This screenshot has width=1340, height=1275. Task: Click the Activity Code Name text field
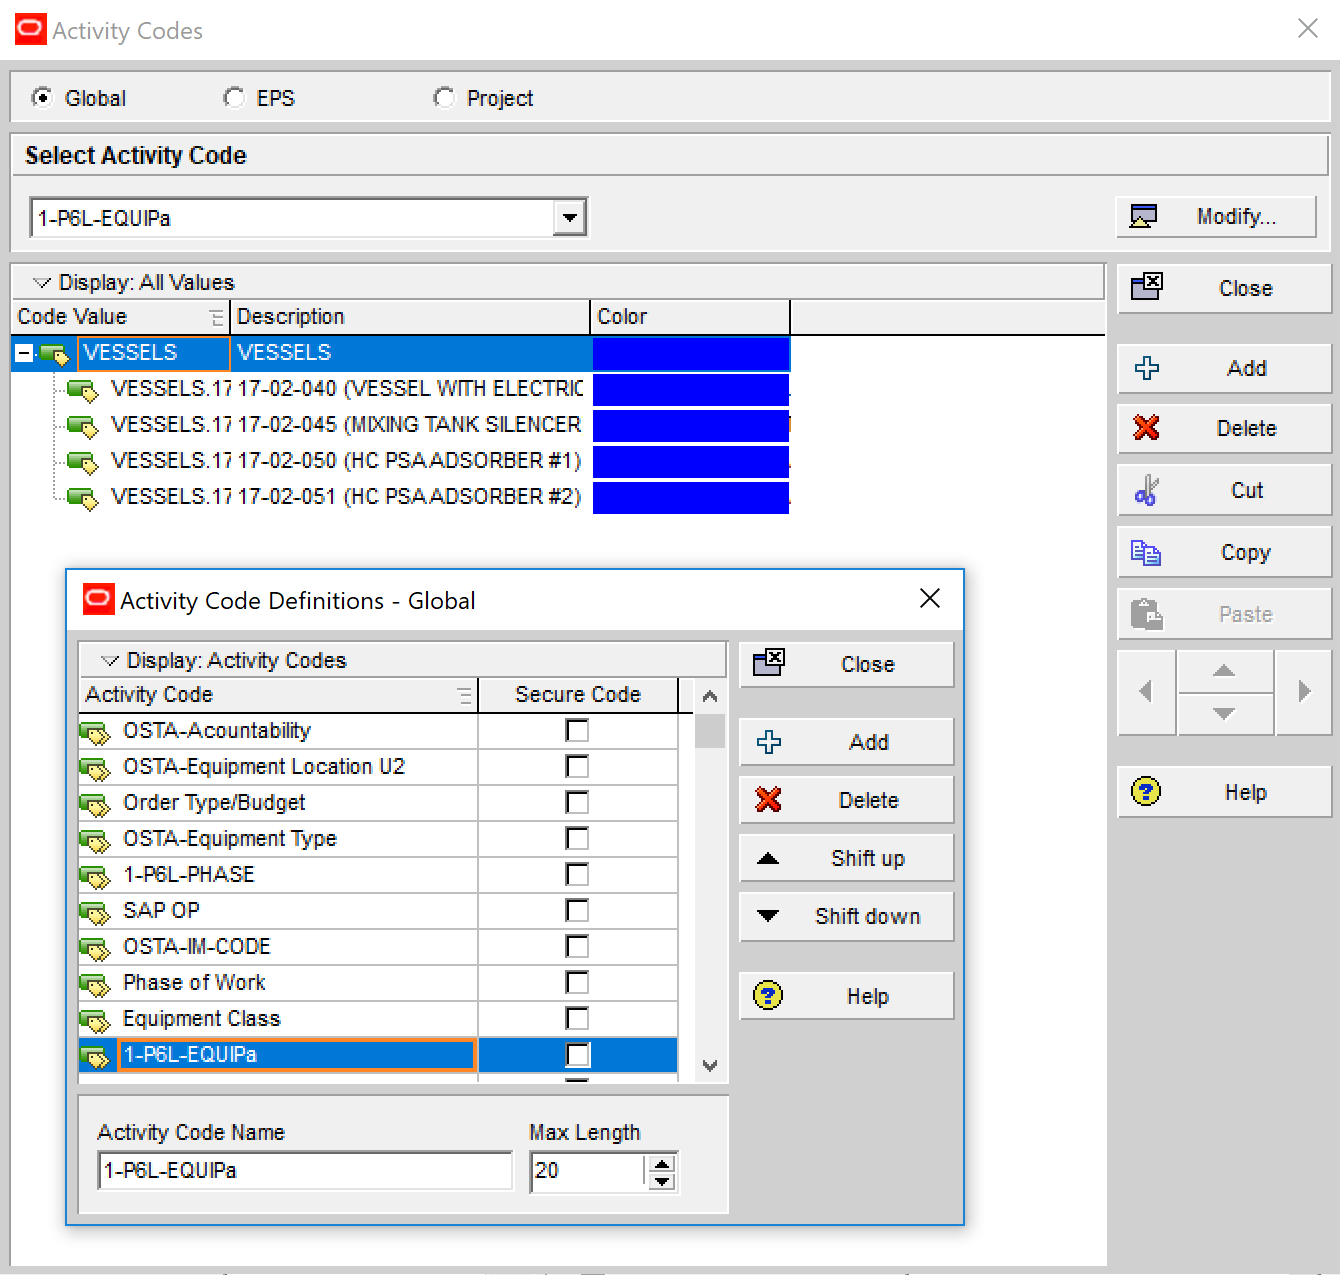pos(305,1170)
